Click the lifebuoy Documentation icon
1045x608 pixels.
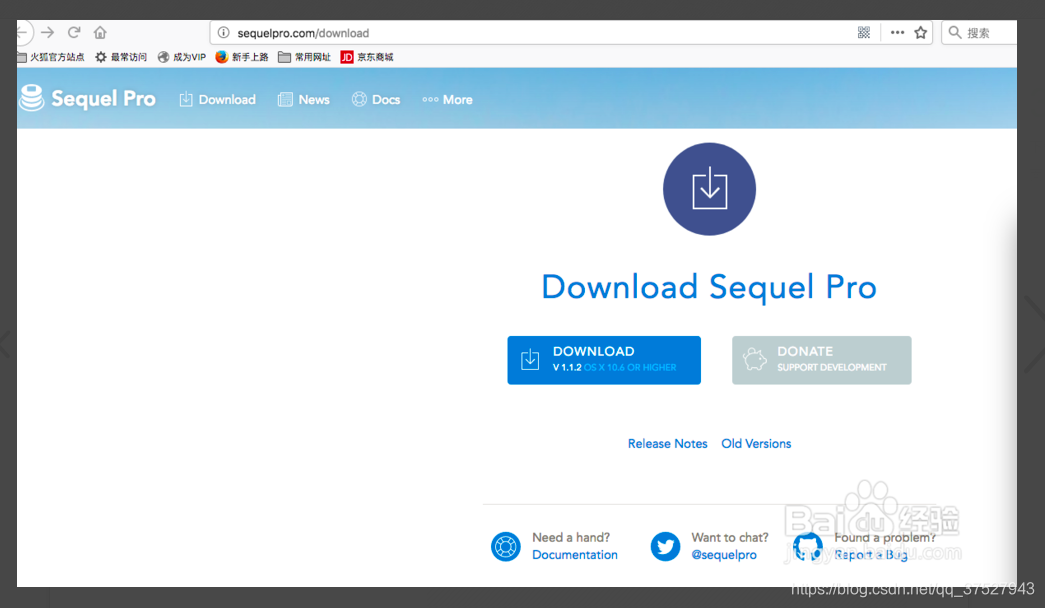506,547
